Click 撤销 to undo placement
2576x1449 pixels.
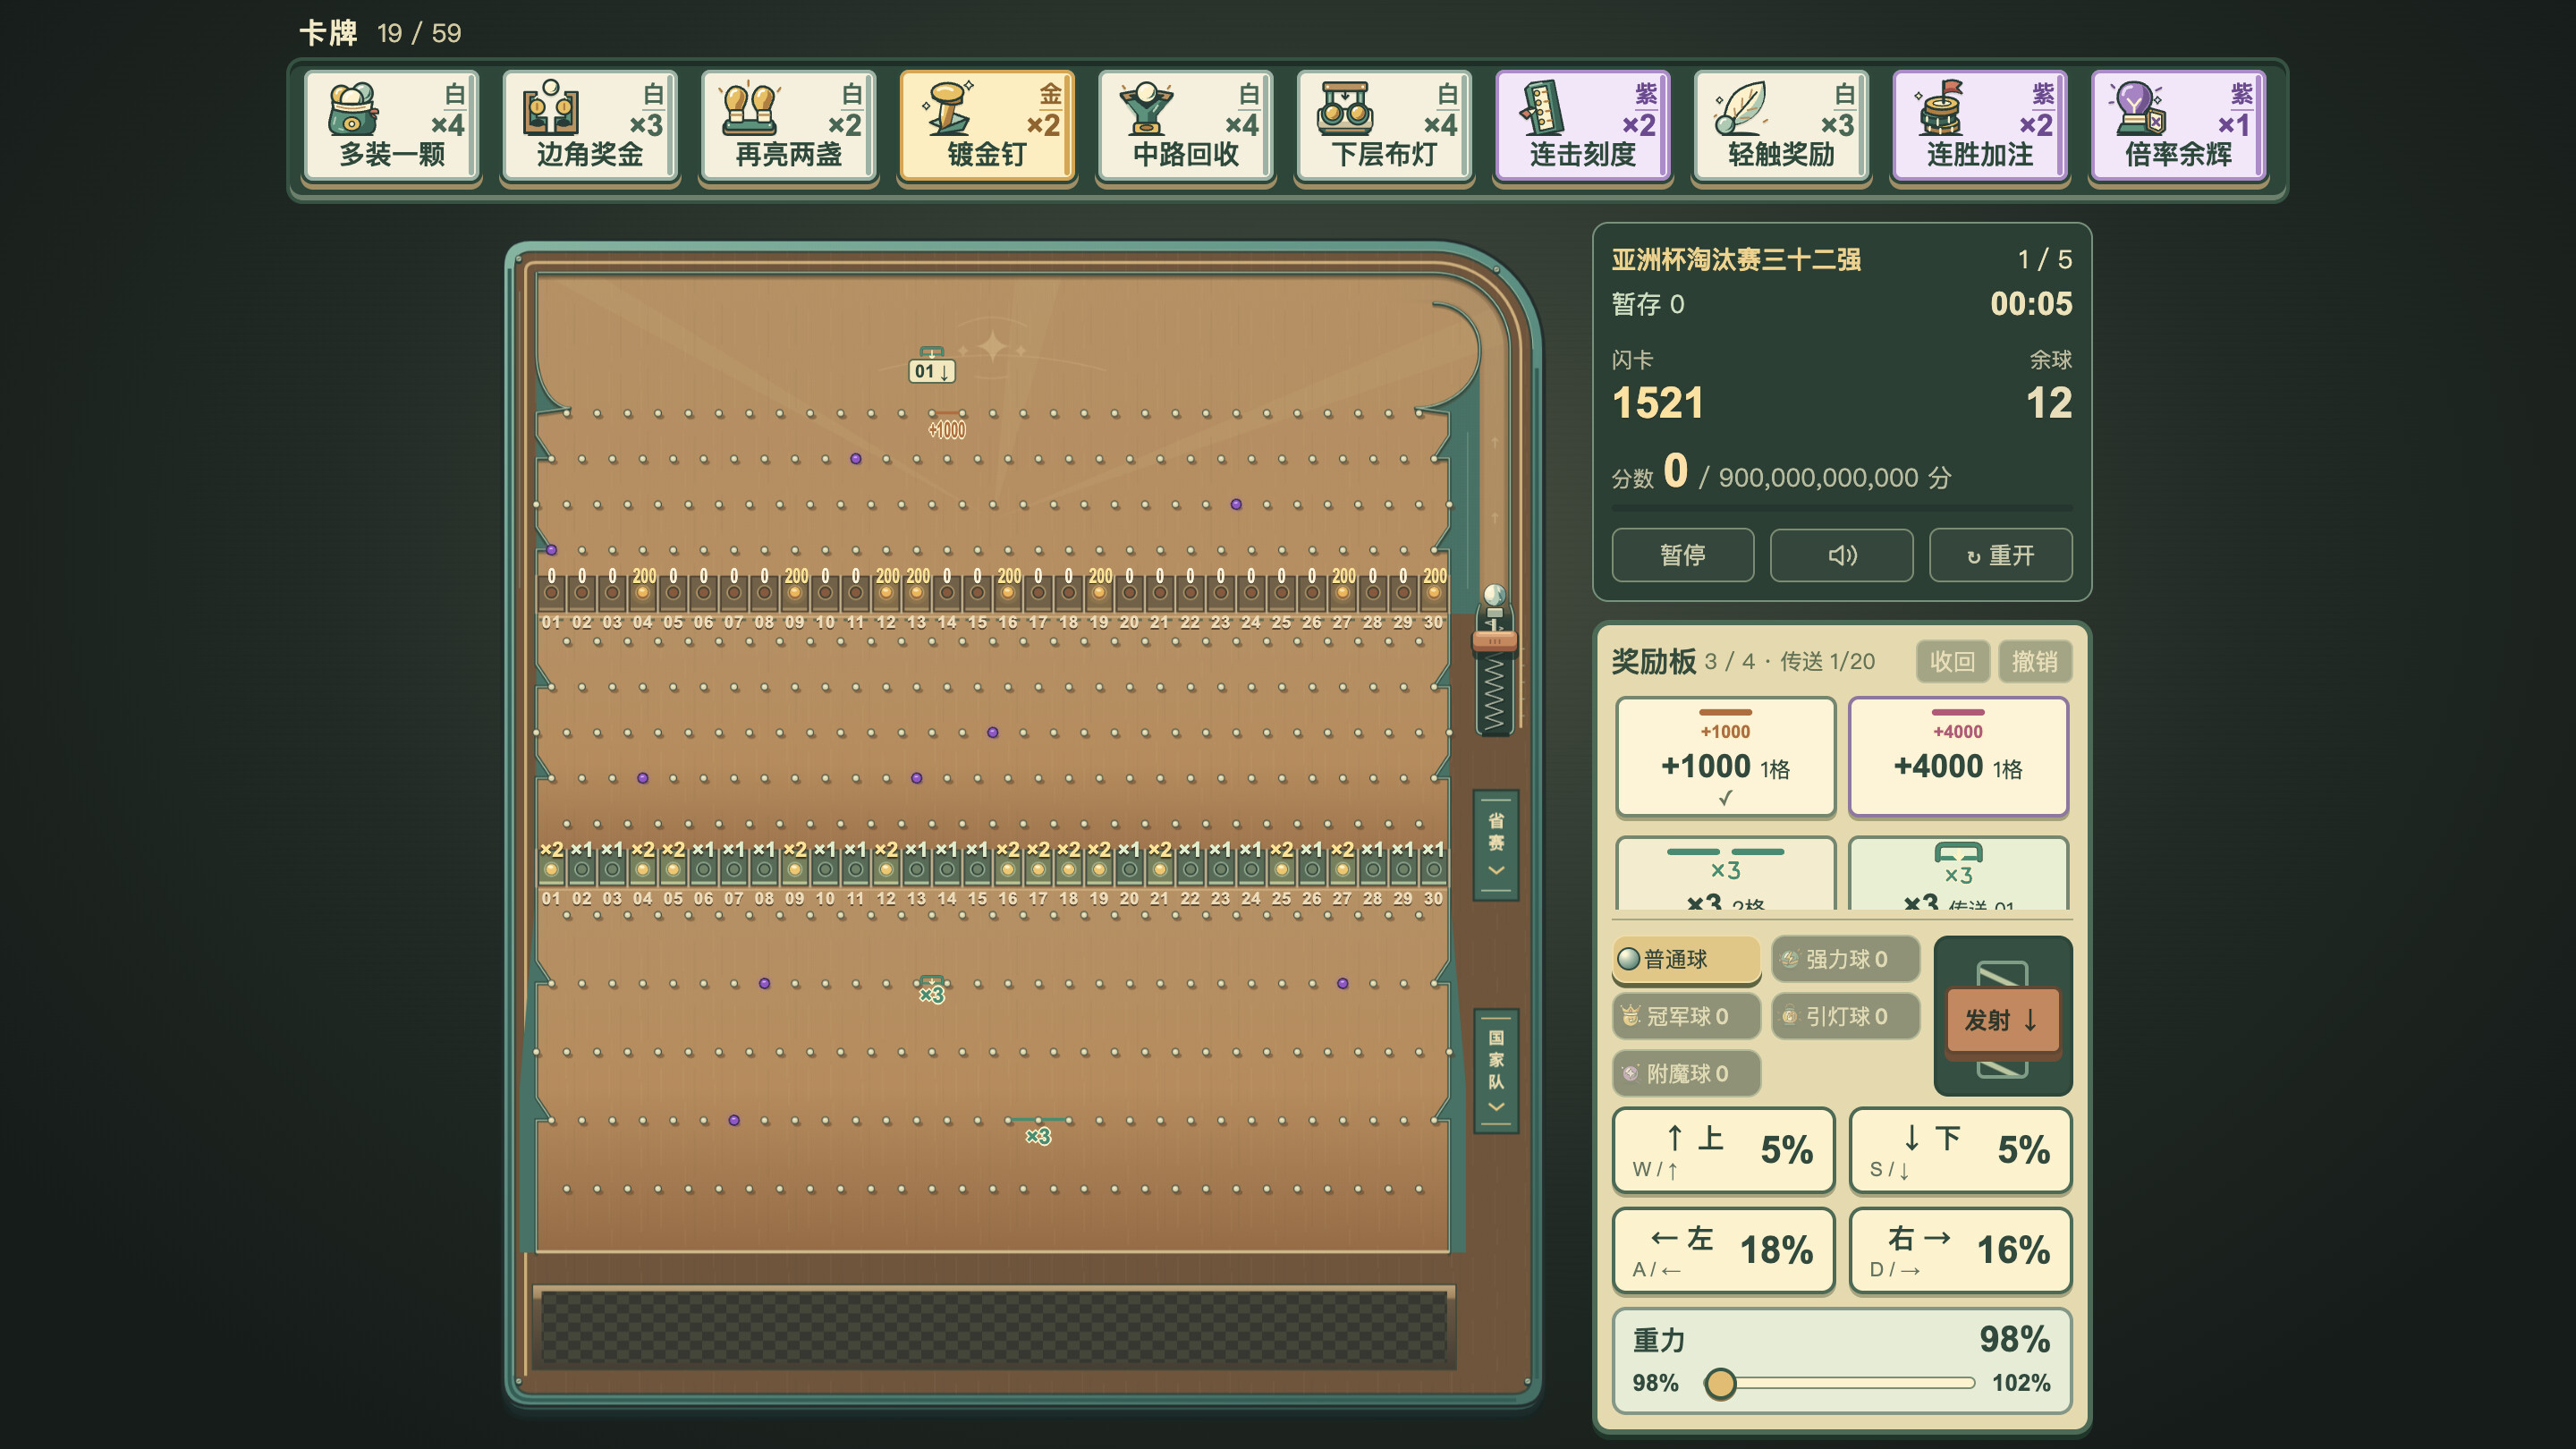(2035, 661)
